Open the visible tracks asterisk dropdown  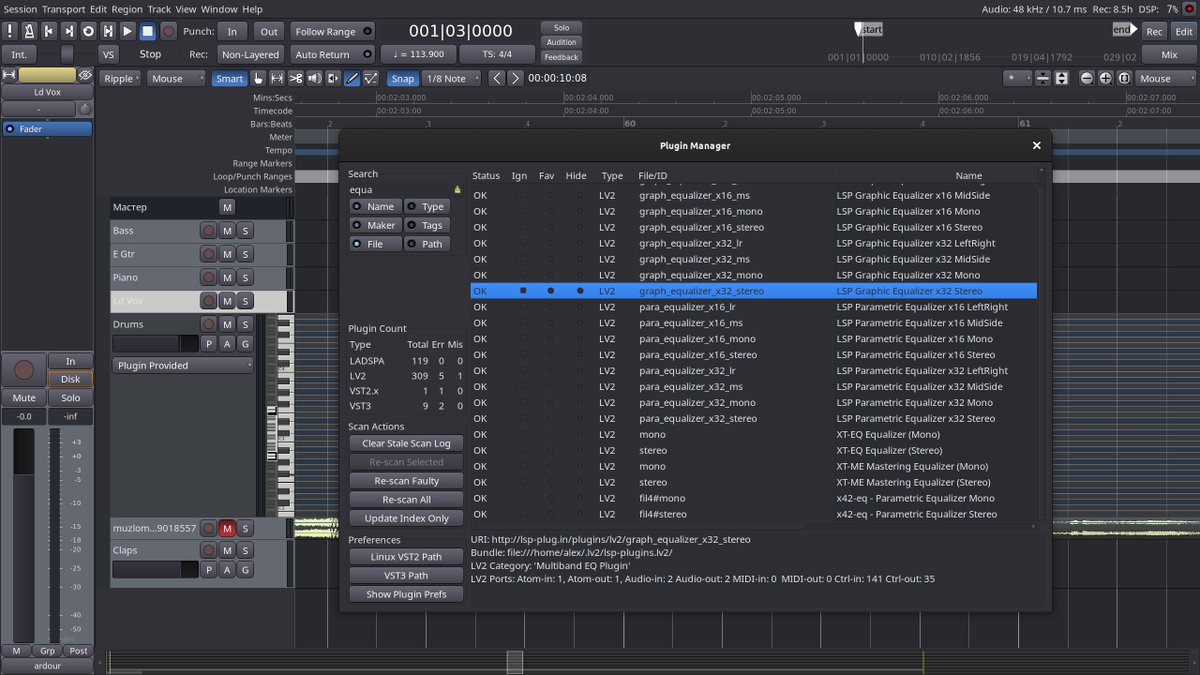pyautogui.click(x=1017, y=78)
